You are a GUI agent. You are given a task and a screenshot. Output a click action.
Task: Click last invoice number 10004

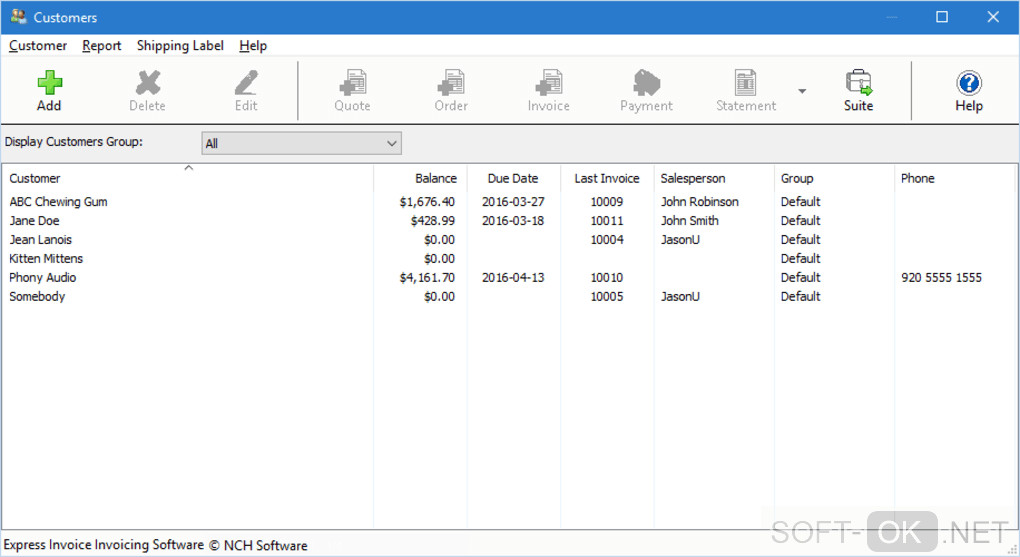click(x=607, y=239)
